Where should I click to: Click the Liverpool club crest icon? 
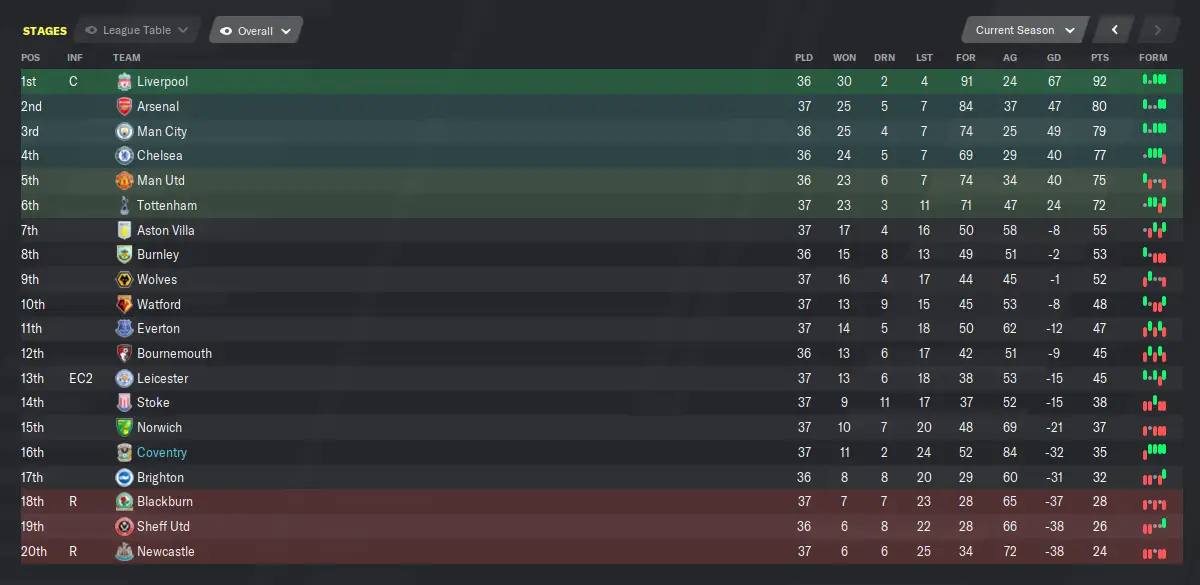point(124,81)
